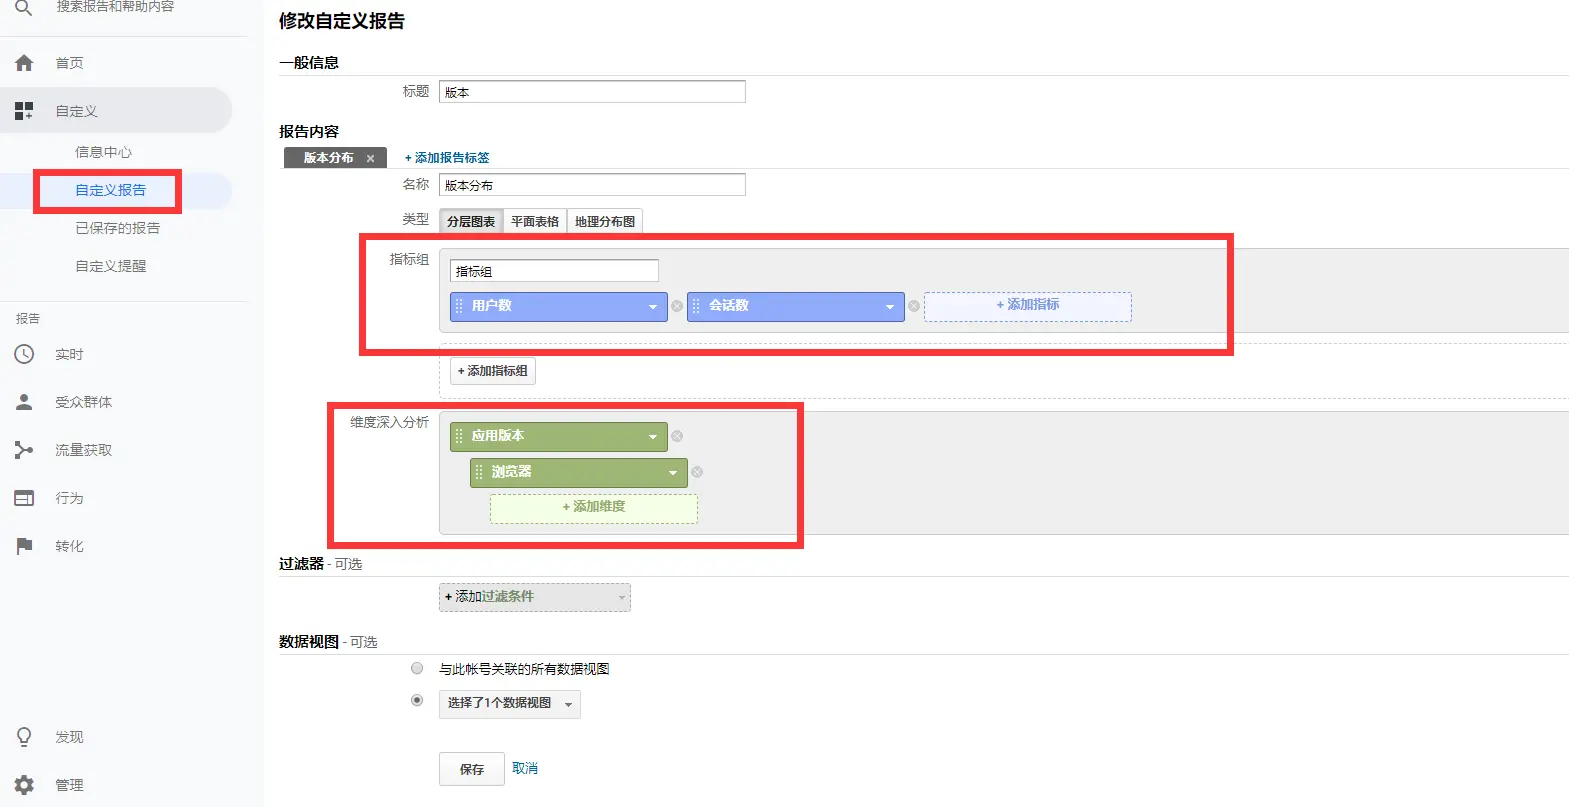1569x807 pixels.
Task: Click the 添加报告标签 link
Action: [447, 158]
